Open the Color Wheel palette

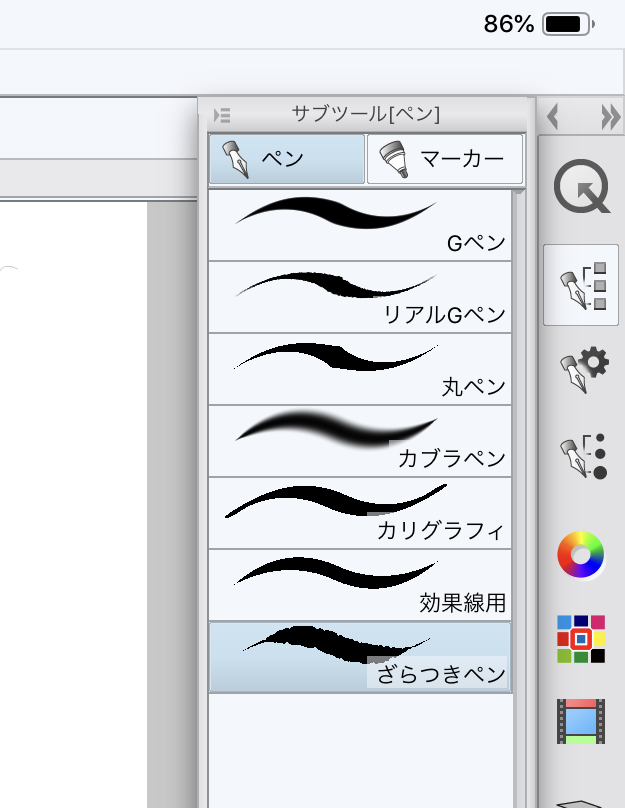click(x=581, y=554)
